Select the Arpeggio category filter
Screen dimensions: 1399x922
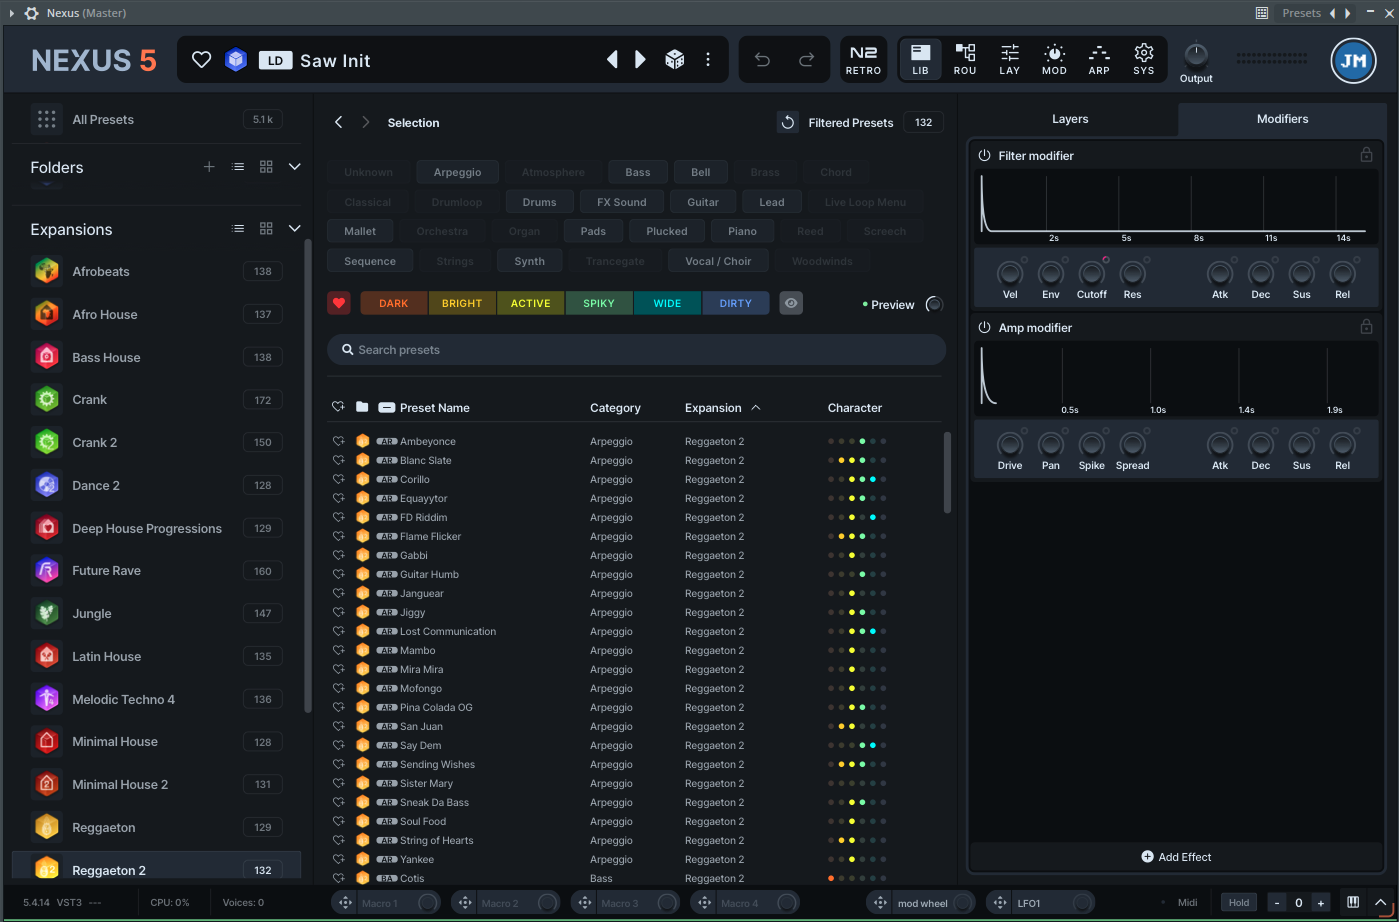(x=458, y=172)
